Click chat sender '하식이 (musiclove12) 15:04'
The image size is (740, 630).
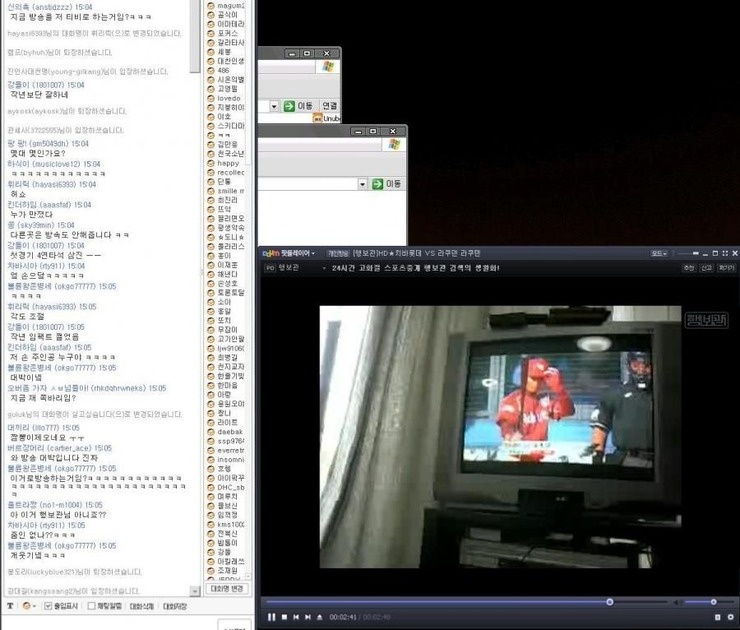pos(54,164)
